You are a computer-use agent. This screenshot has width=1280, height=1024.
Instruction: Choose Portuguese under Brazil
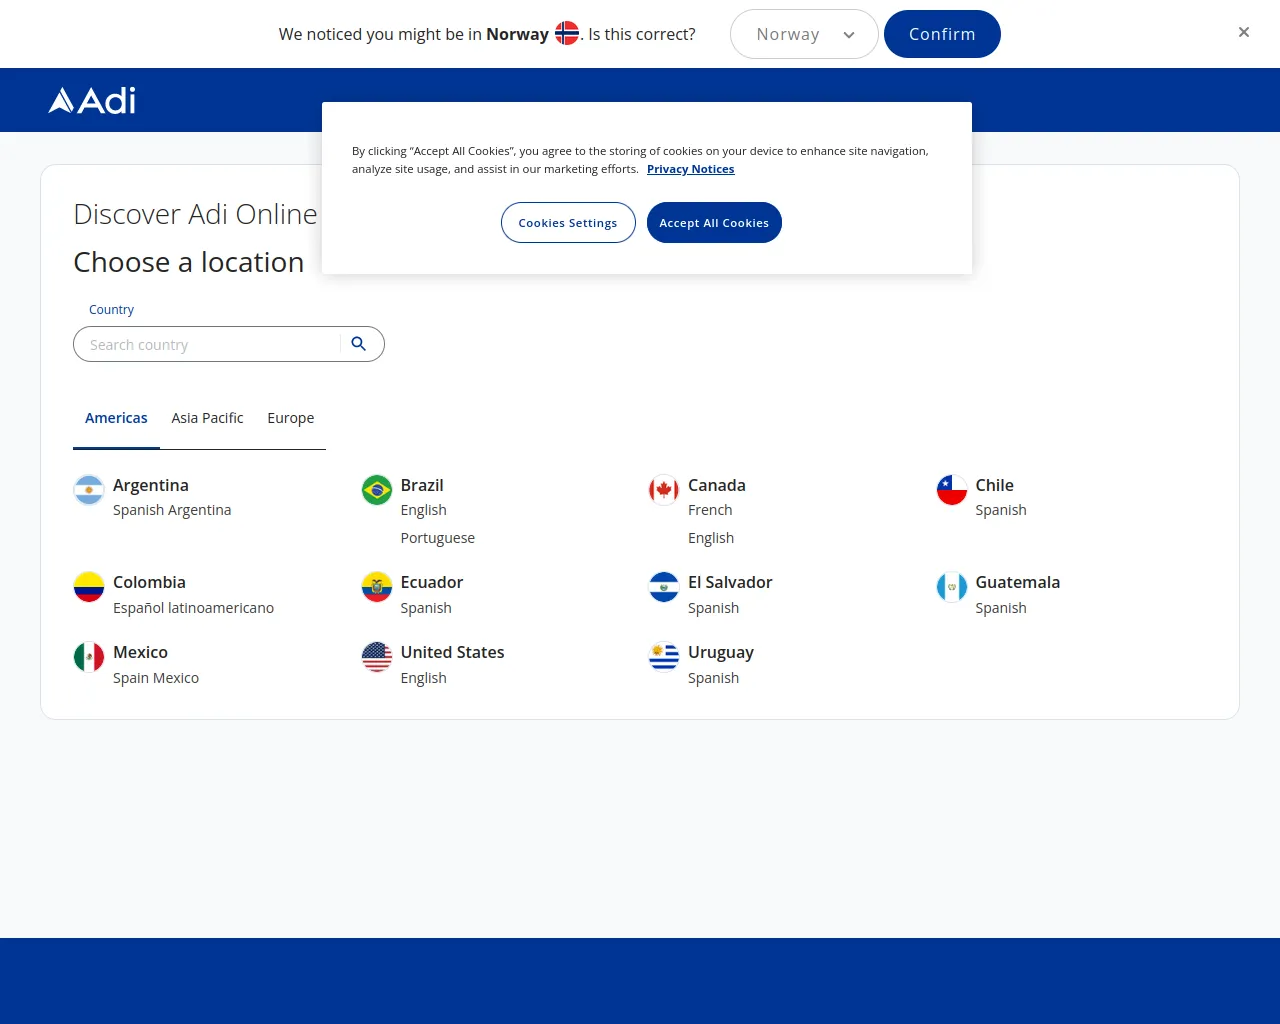(438, 538)
